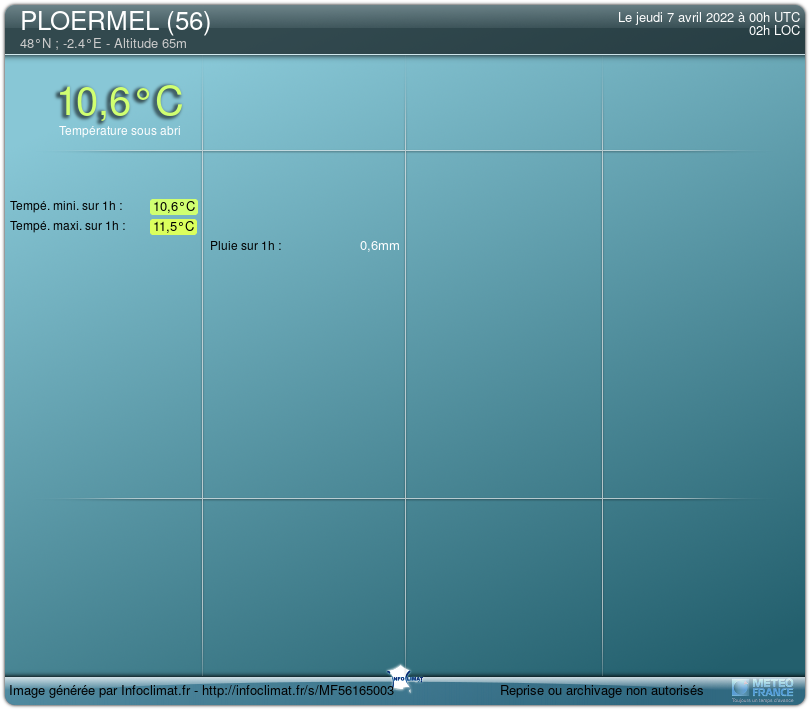Select the 0,6mm rainfall value
810x710 pixels.
tap(379, 246)
